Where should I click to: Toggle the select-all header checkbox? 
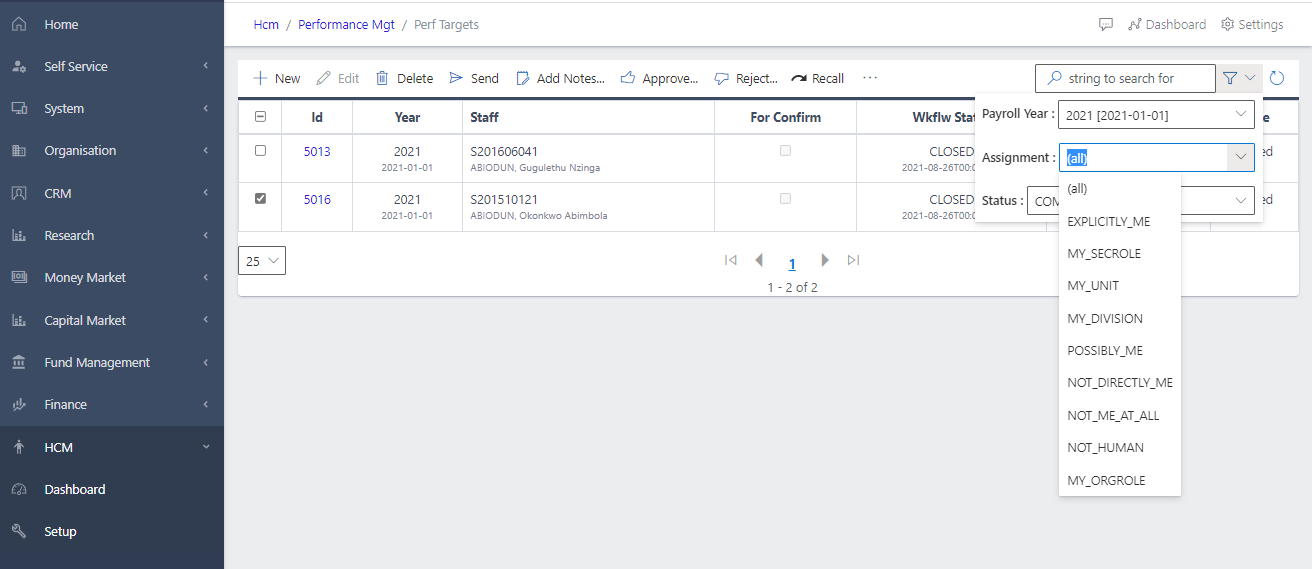[261, 117]
